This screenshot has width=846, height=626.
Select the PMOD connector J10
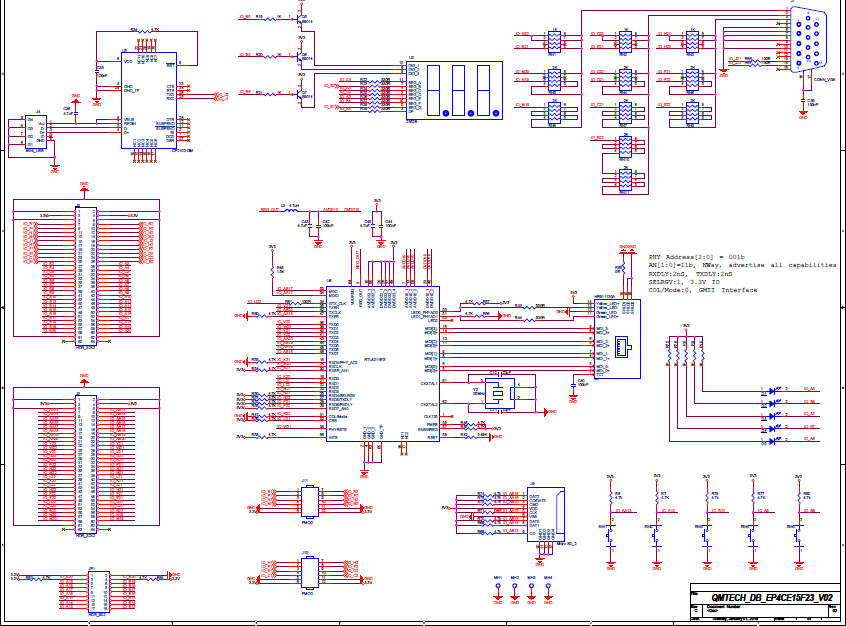310,573
